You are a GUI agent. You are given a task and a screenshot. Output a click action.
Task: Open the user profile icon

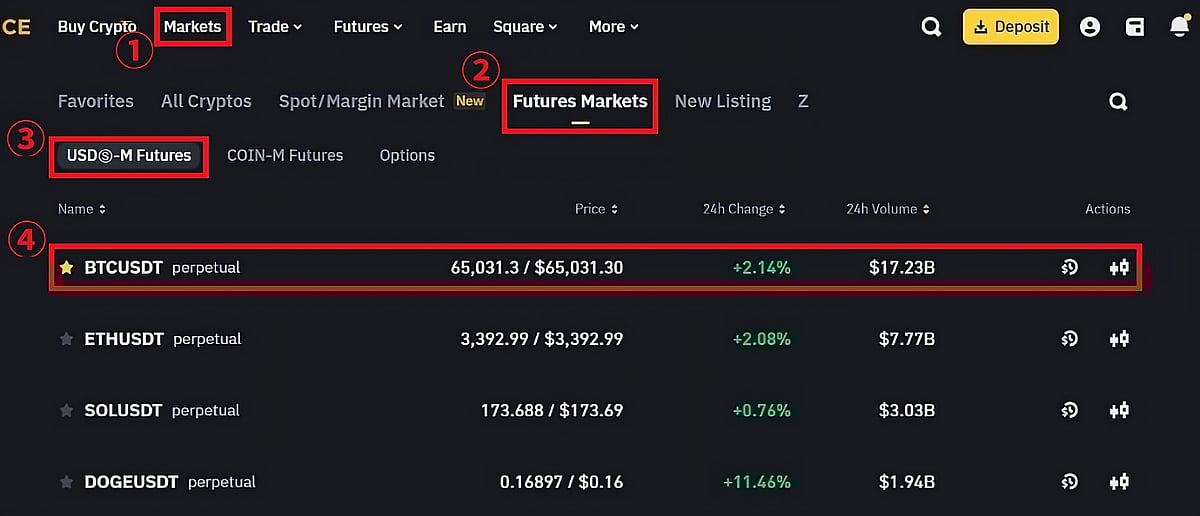(x=1090, y=27)
